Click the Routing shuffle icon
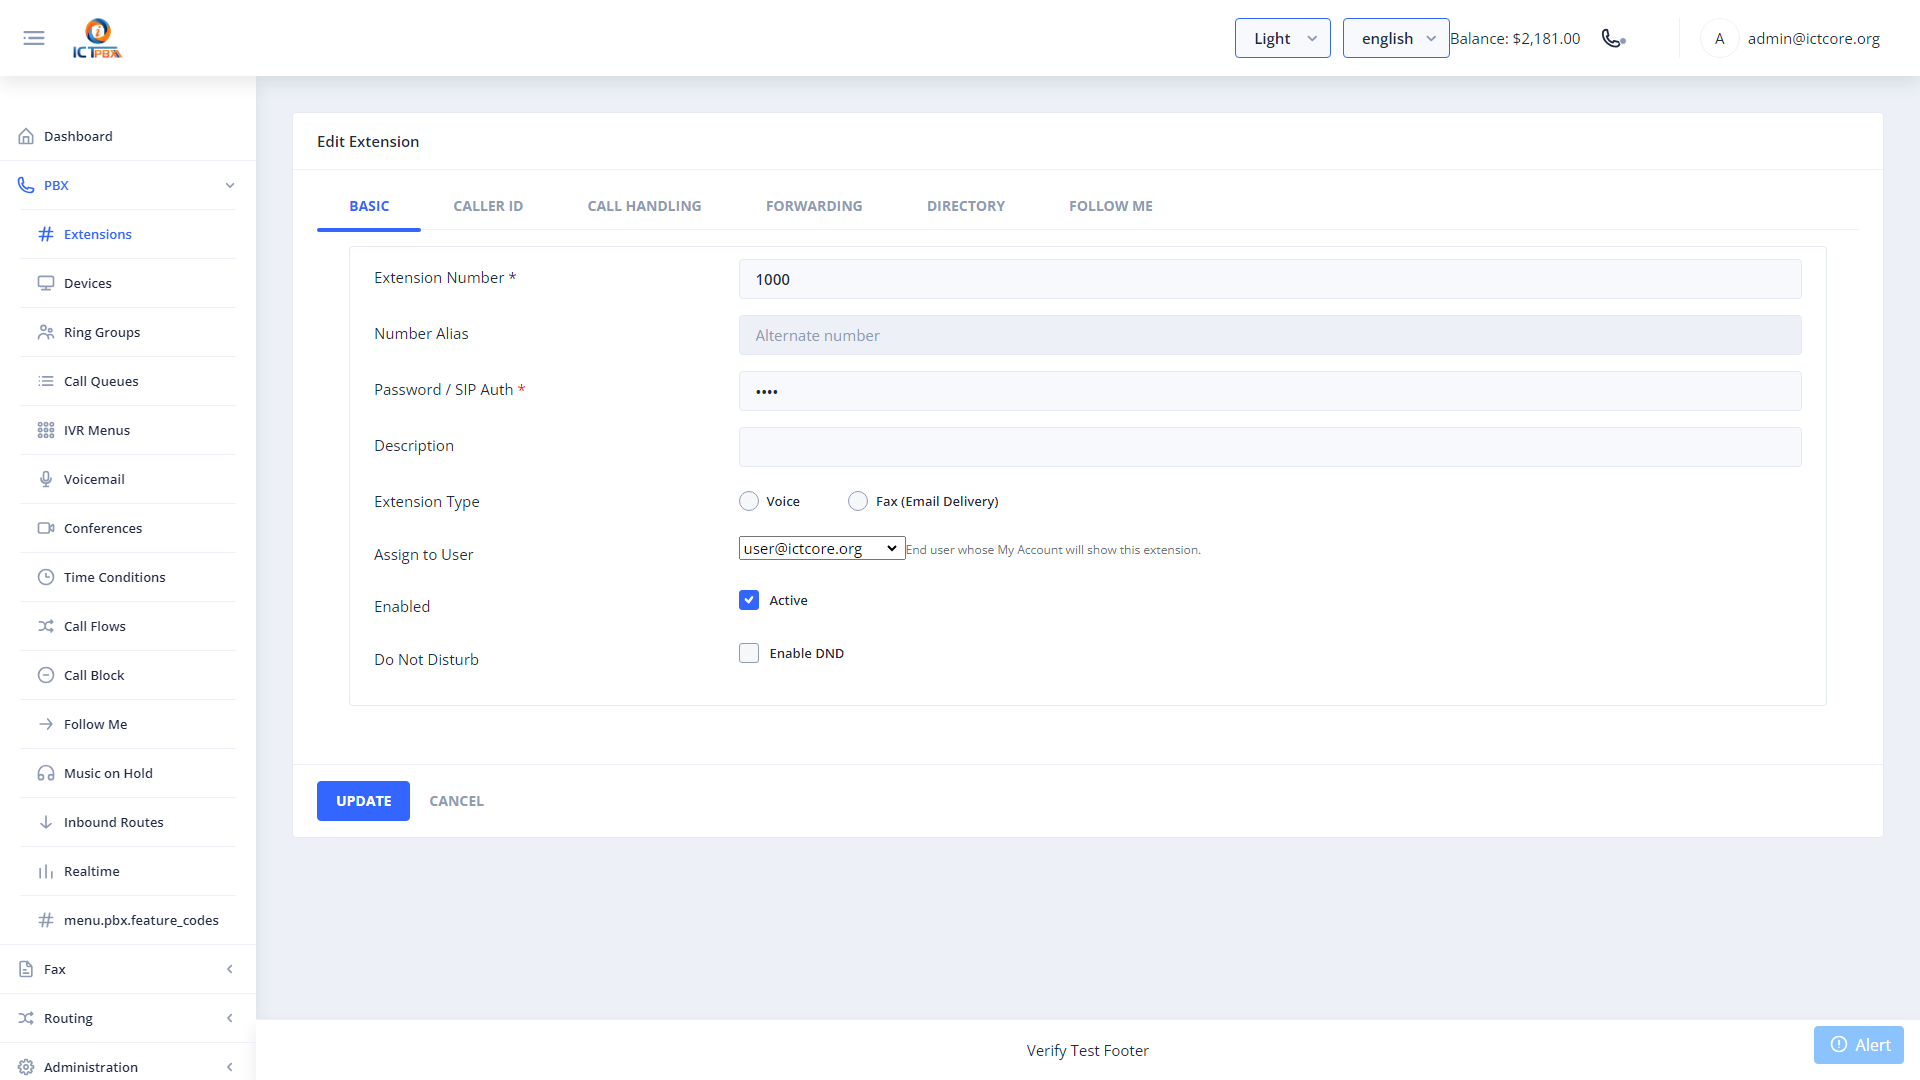The width and height of the screenshot is (1920, 1080). [x=26, y=1018]
